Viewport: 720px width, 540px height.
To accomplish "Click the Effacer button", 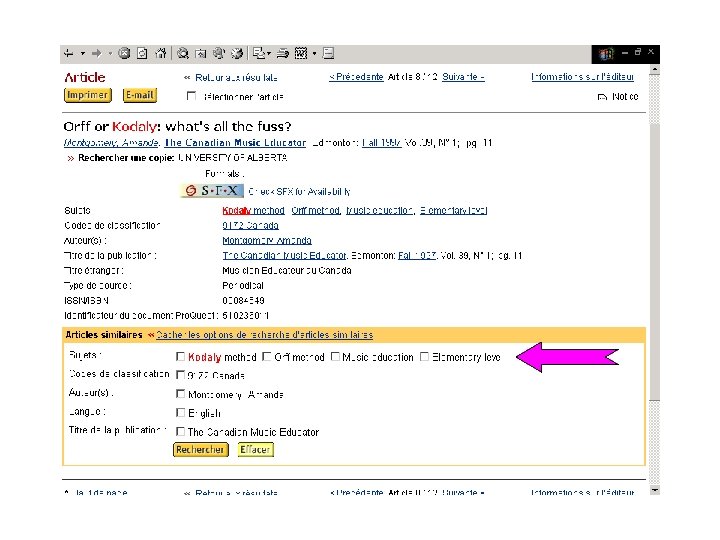I will (x=255, y=450).
